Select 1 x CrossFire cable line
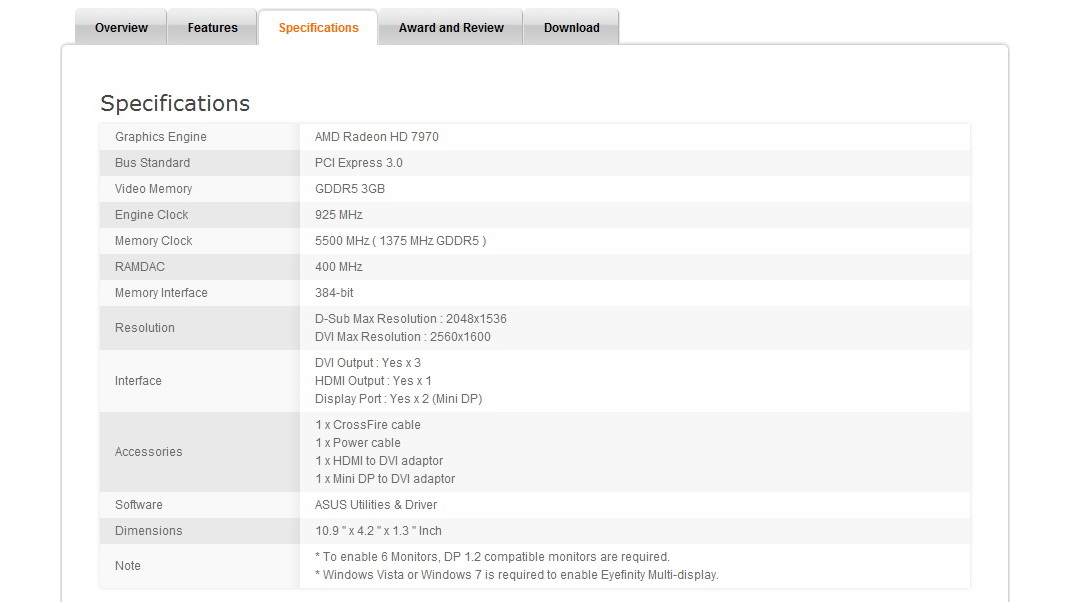 click(367, 425)
